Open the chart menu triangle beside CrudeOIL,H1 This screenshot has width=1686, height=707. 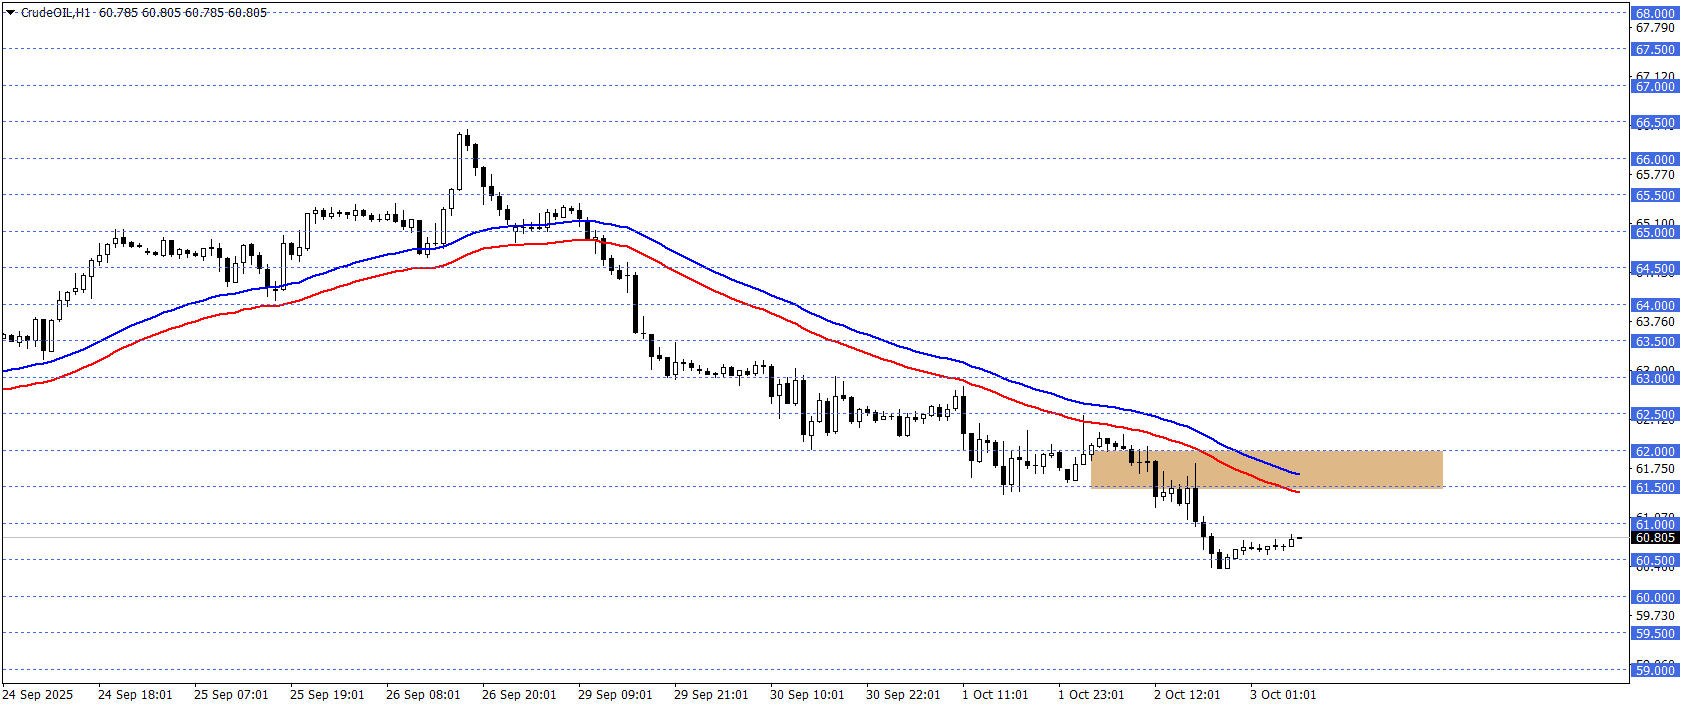pos(11,13)
